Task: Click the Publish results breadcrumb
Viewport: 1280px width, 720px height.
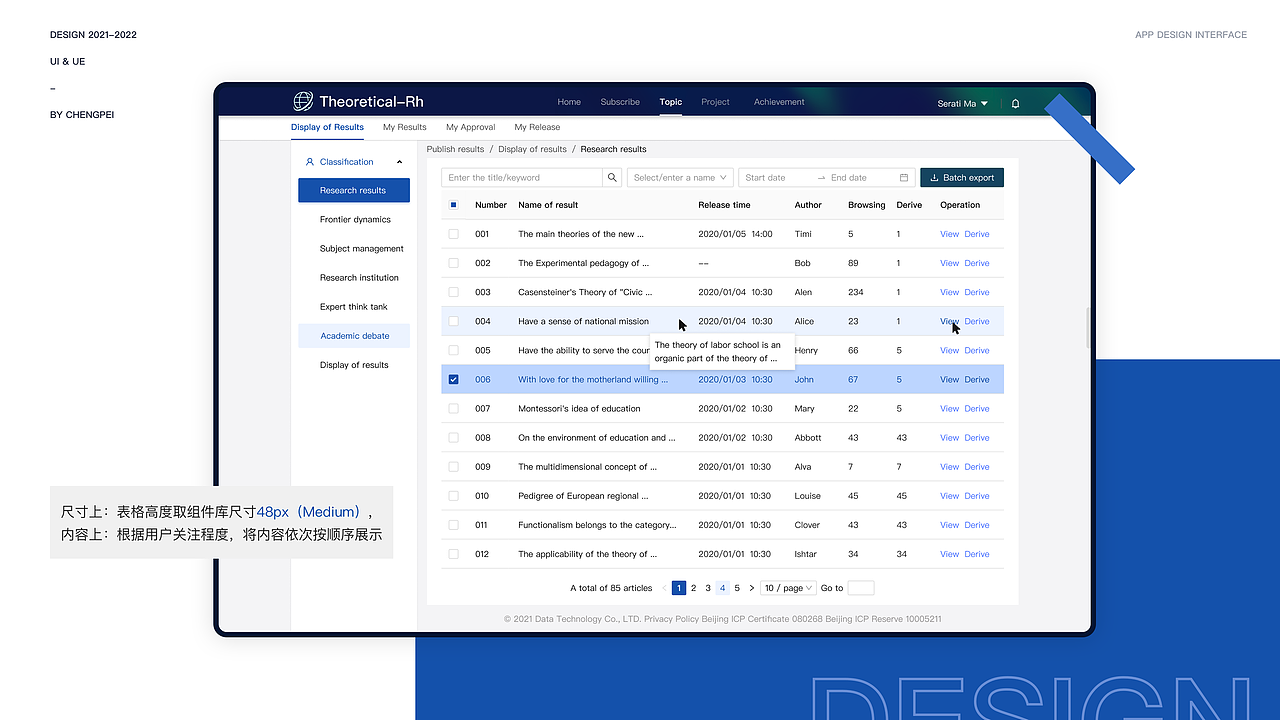Action: coord(455,149)
